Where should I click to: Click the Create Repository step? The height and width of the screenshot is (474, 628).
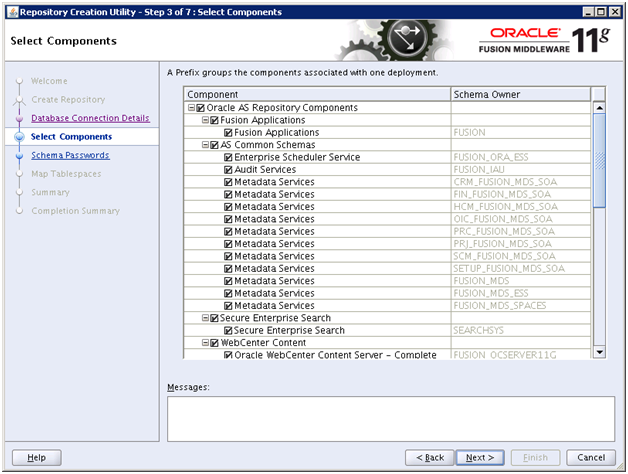pyautogui.click(x=68, y=99)
